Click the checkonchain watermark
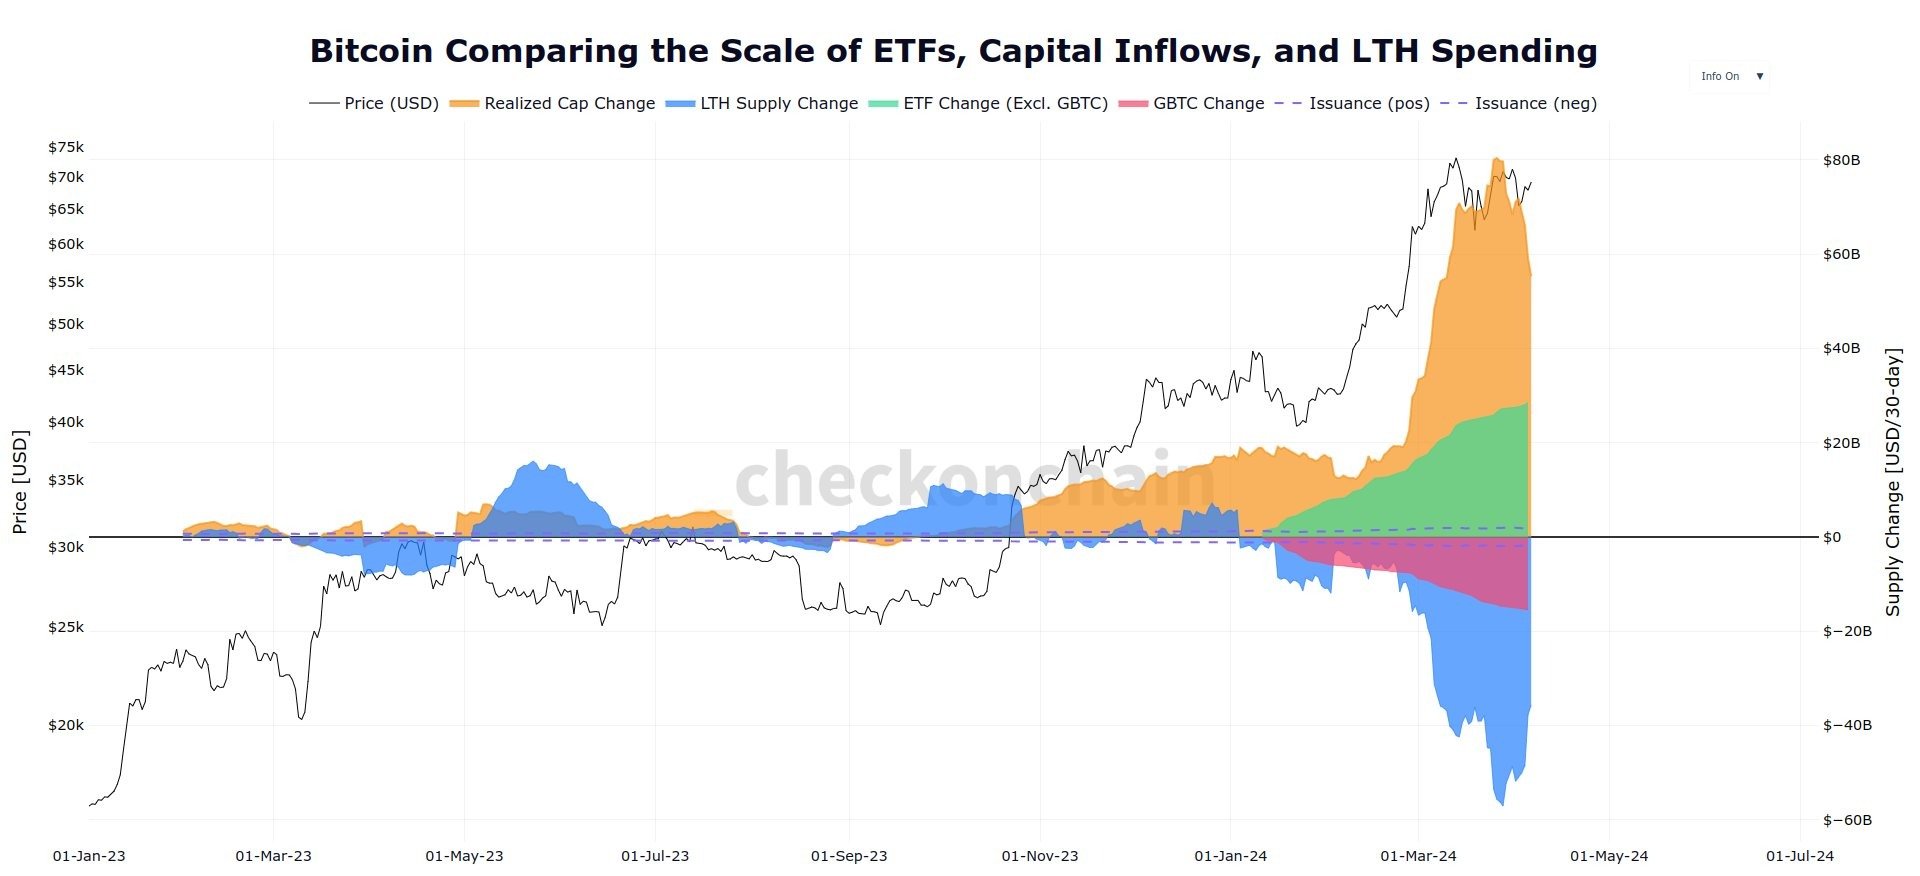 click(975, 481)
